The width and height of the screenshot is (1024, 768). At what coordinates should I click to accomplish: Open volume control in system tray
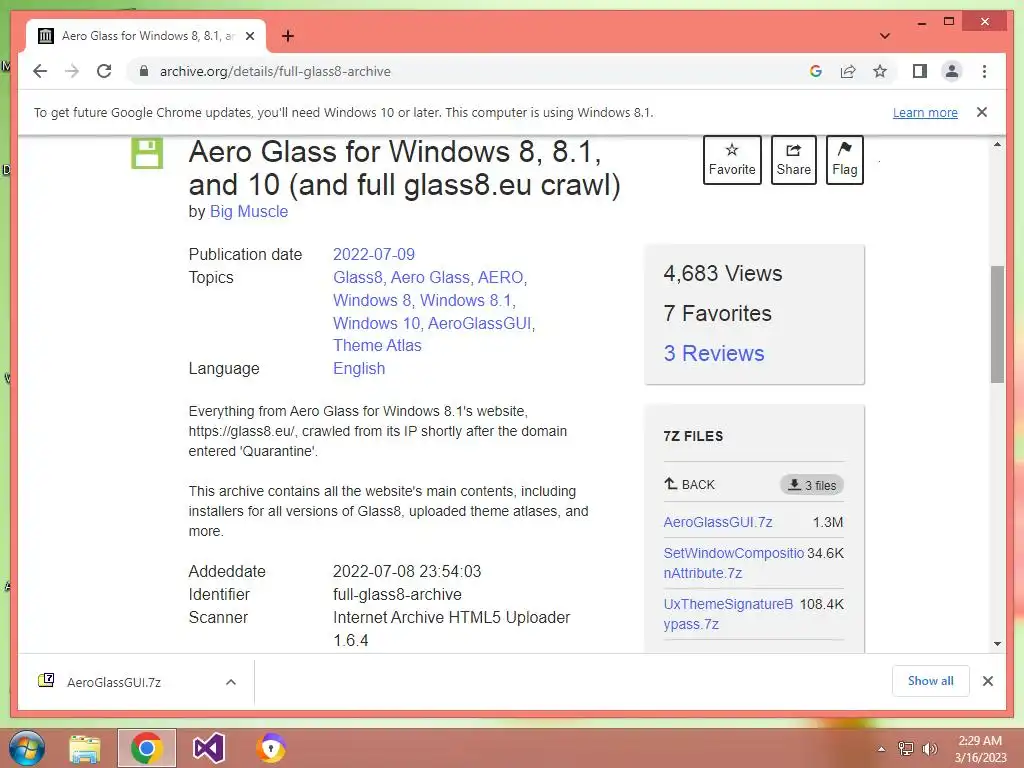[x=929, y=749]
